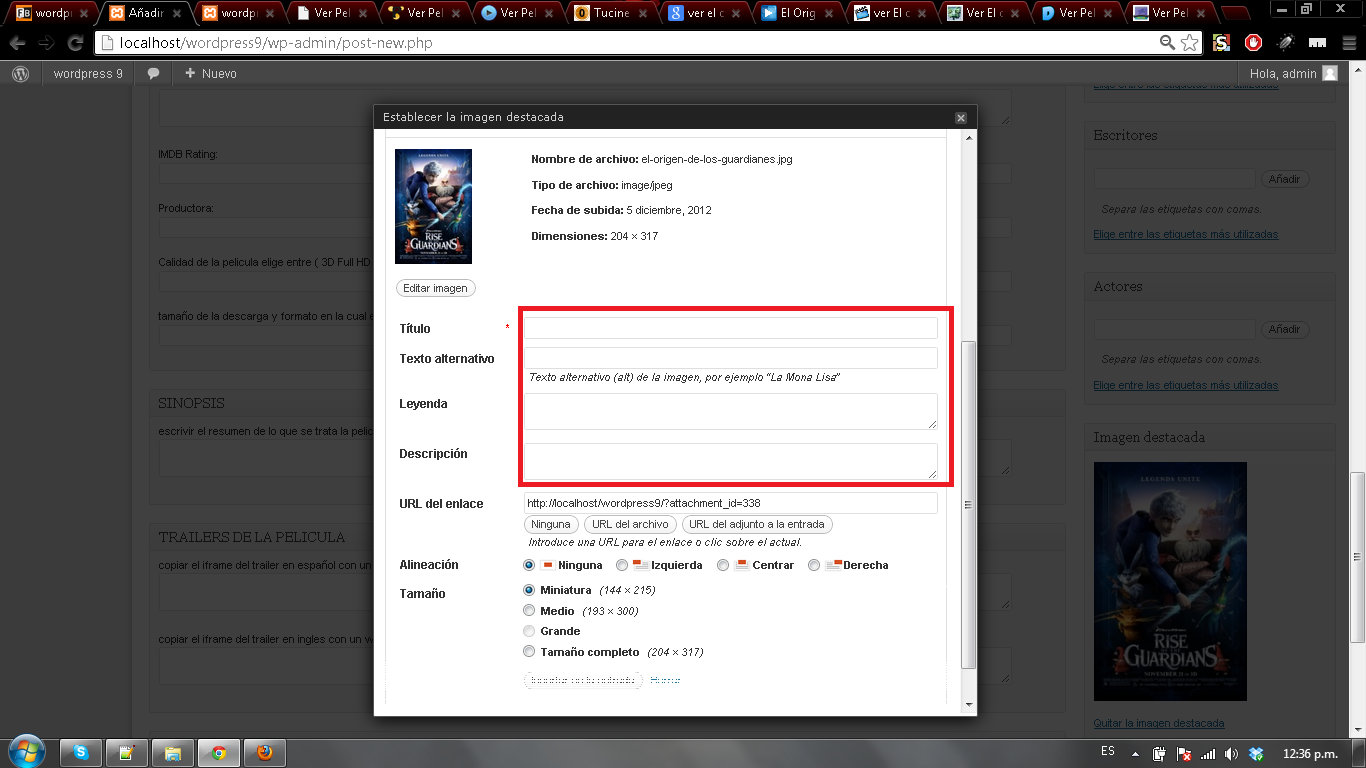
Task: Open the Hola, admin account menu
Action: coord(1293,73)
